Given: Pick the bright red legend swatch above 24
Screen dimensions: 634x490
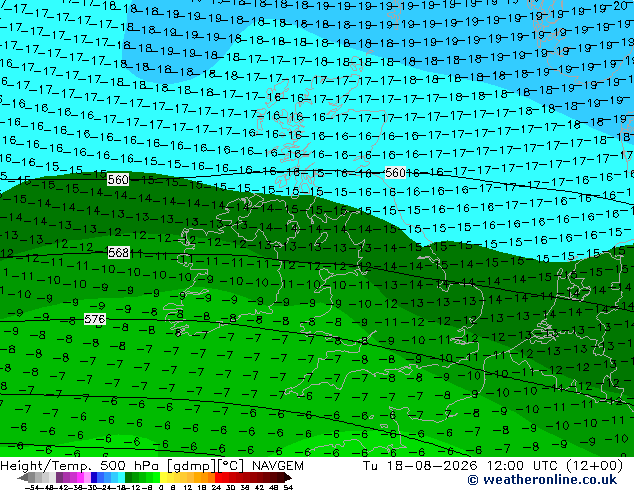Looking at the screenshot, I should [218, 477].
